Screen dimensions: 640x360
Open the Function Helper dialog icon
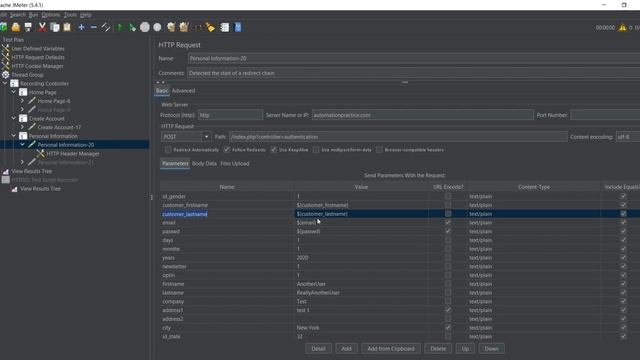224,27
